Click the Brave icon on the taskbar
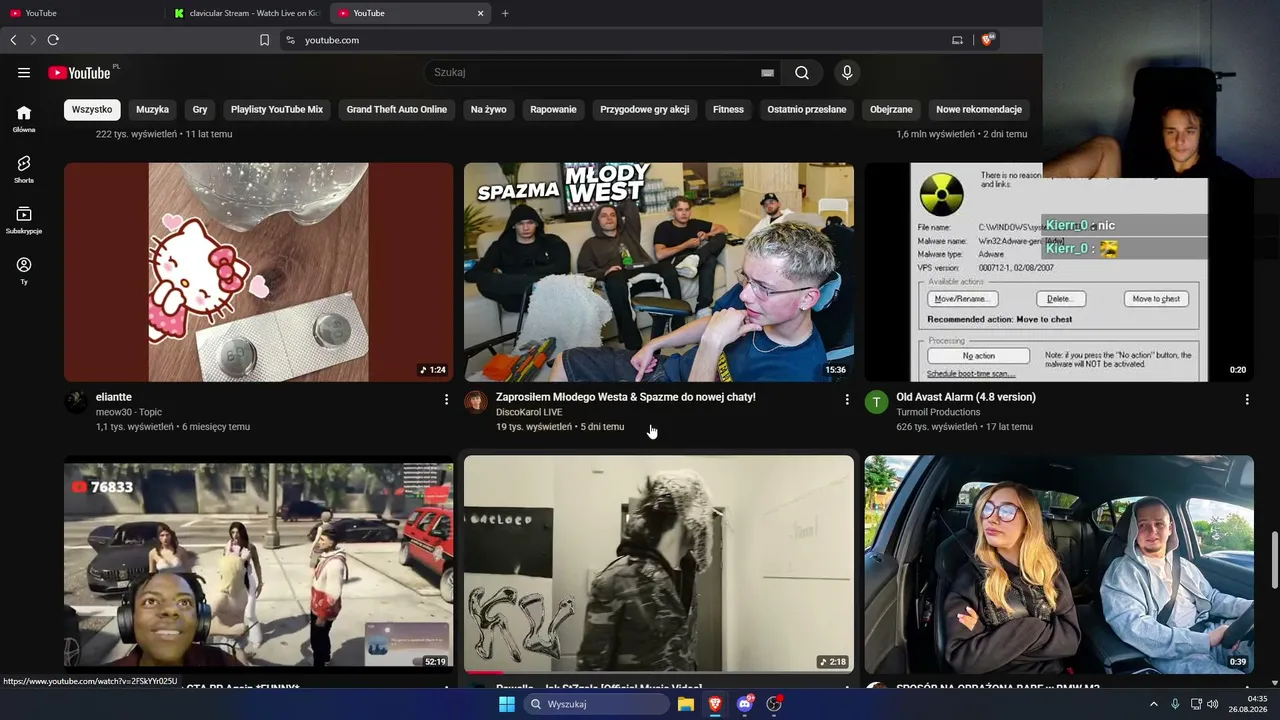This screenshot has width=1280, height=720. 715,704
